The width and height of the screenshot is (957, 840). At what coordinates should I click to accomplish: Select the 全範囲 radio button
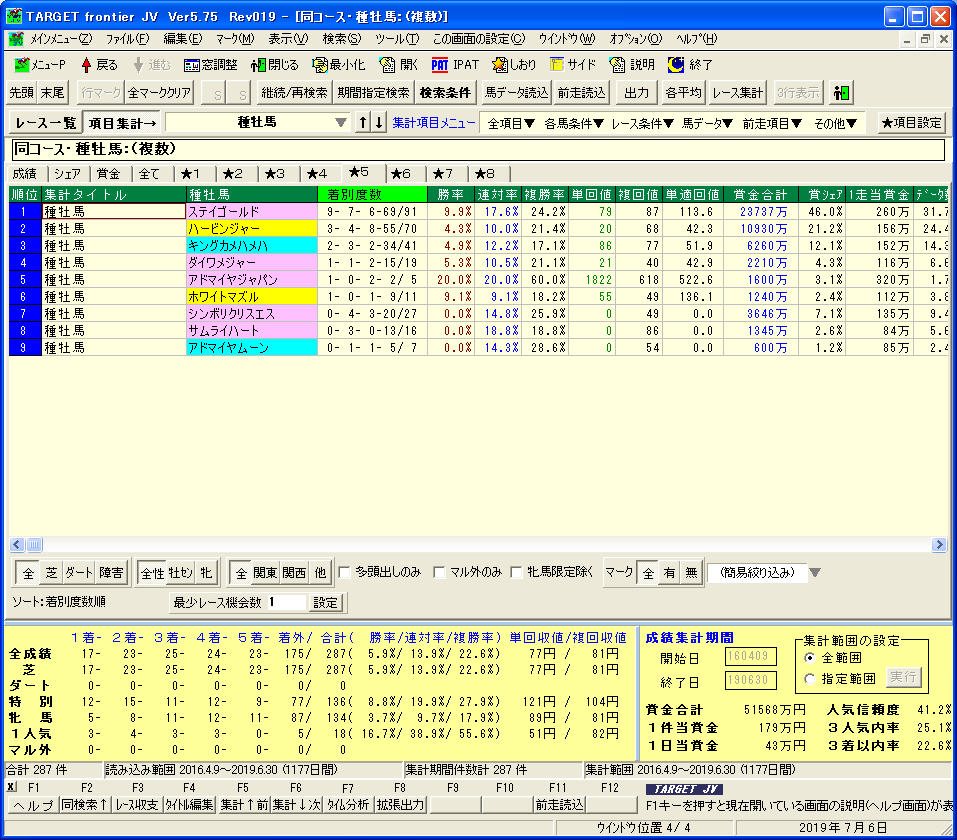tap(810, 657)
